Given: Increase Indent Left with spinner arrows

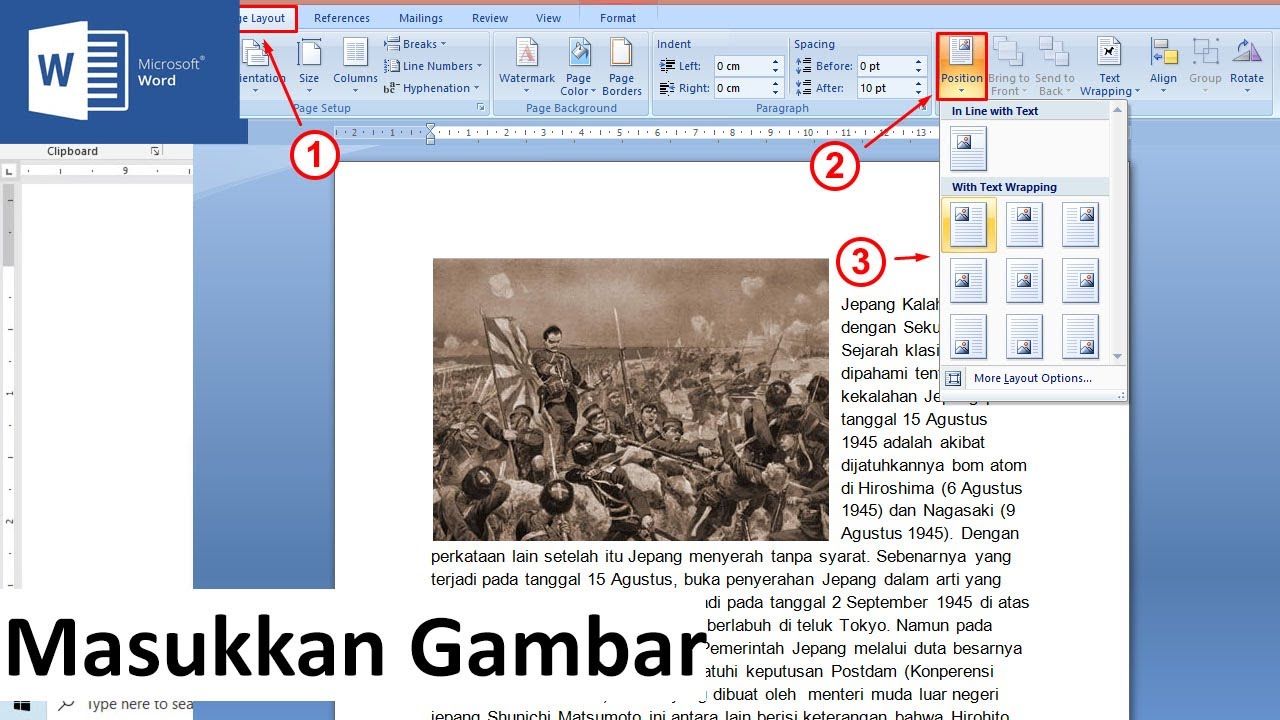Looking at the screenshot, I should point(775,62).
